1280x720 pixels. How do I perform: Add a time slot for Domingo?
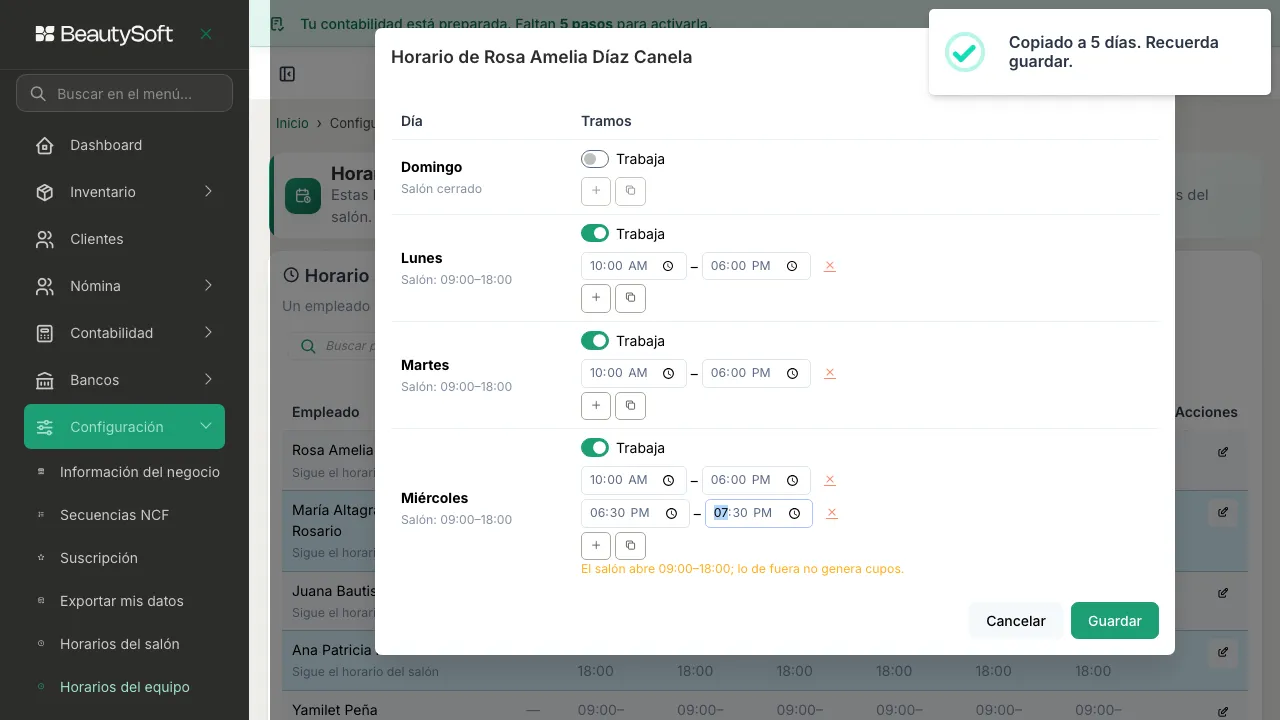[596, 191]
